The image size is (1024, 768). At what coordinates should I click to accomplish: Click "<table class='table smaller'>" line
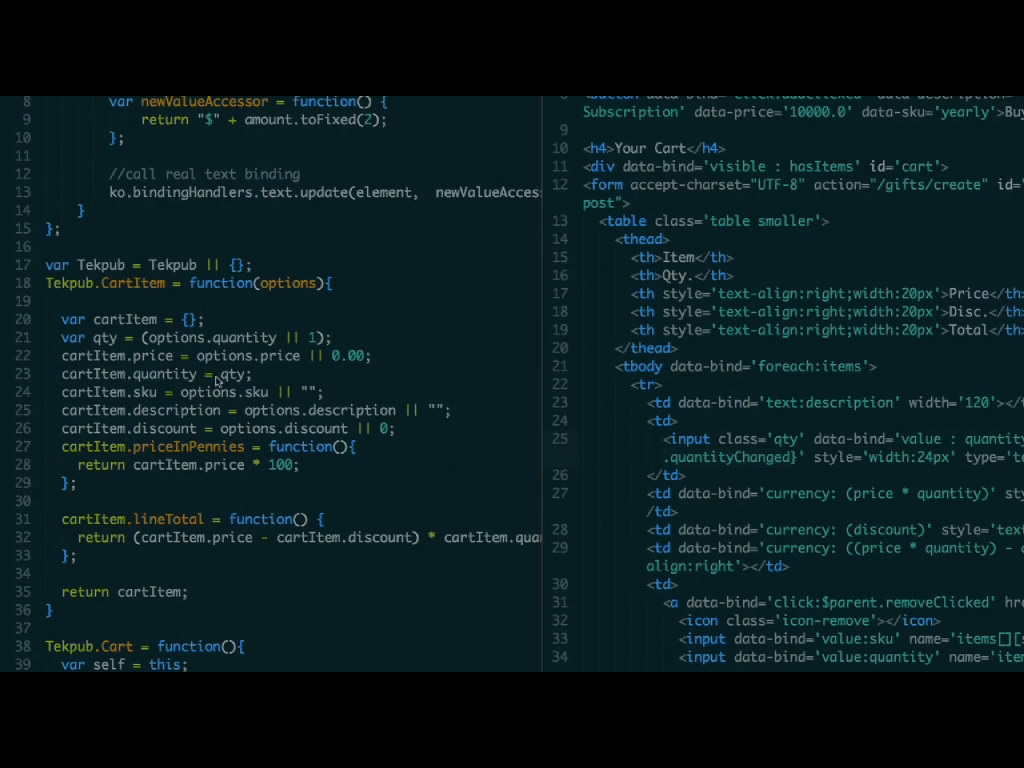pyautogui.click(x=714, y=221)
